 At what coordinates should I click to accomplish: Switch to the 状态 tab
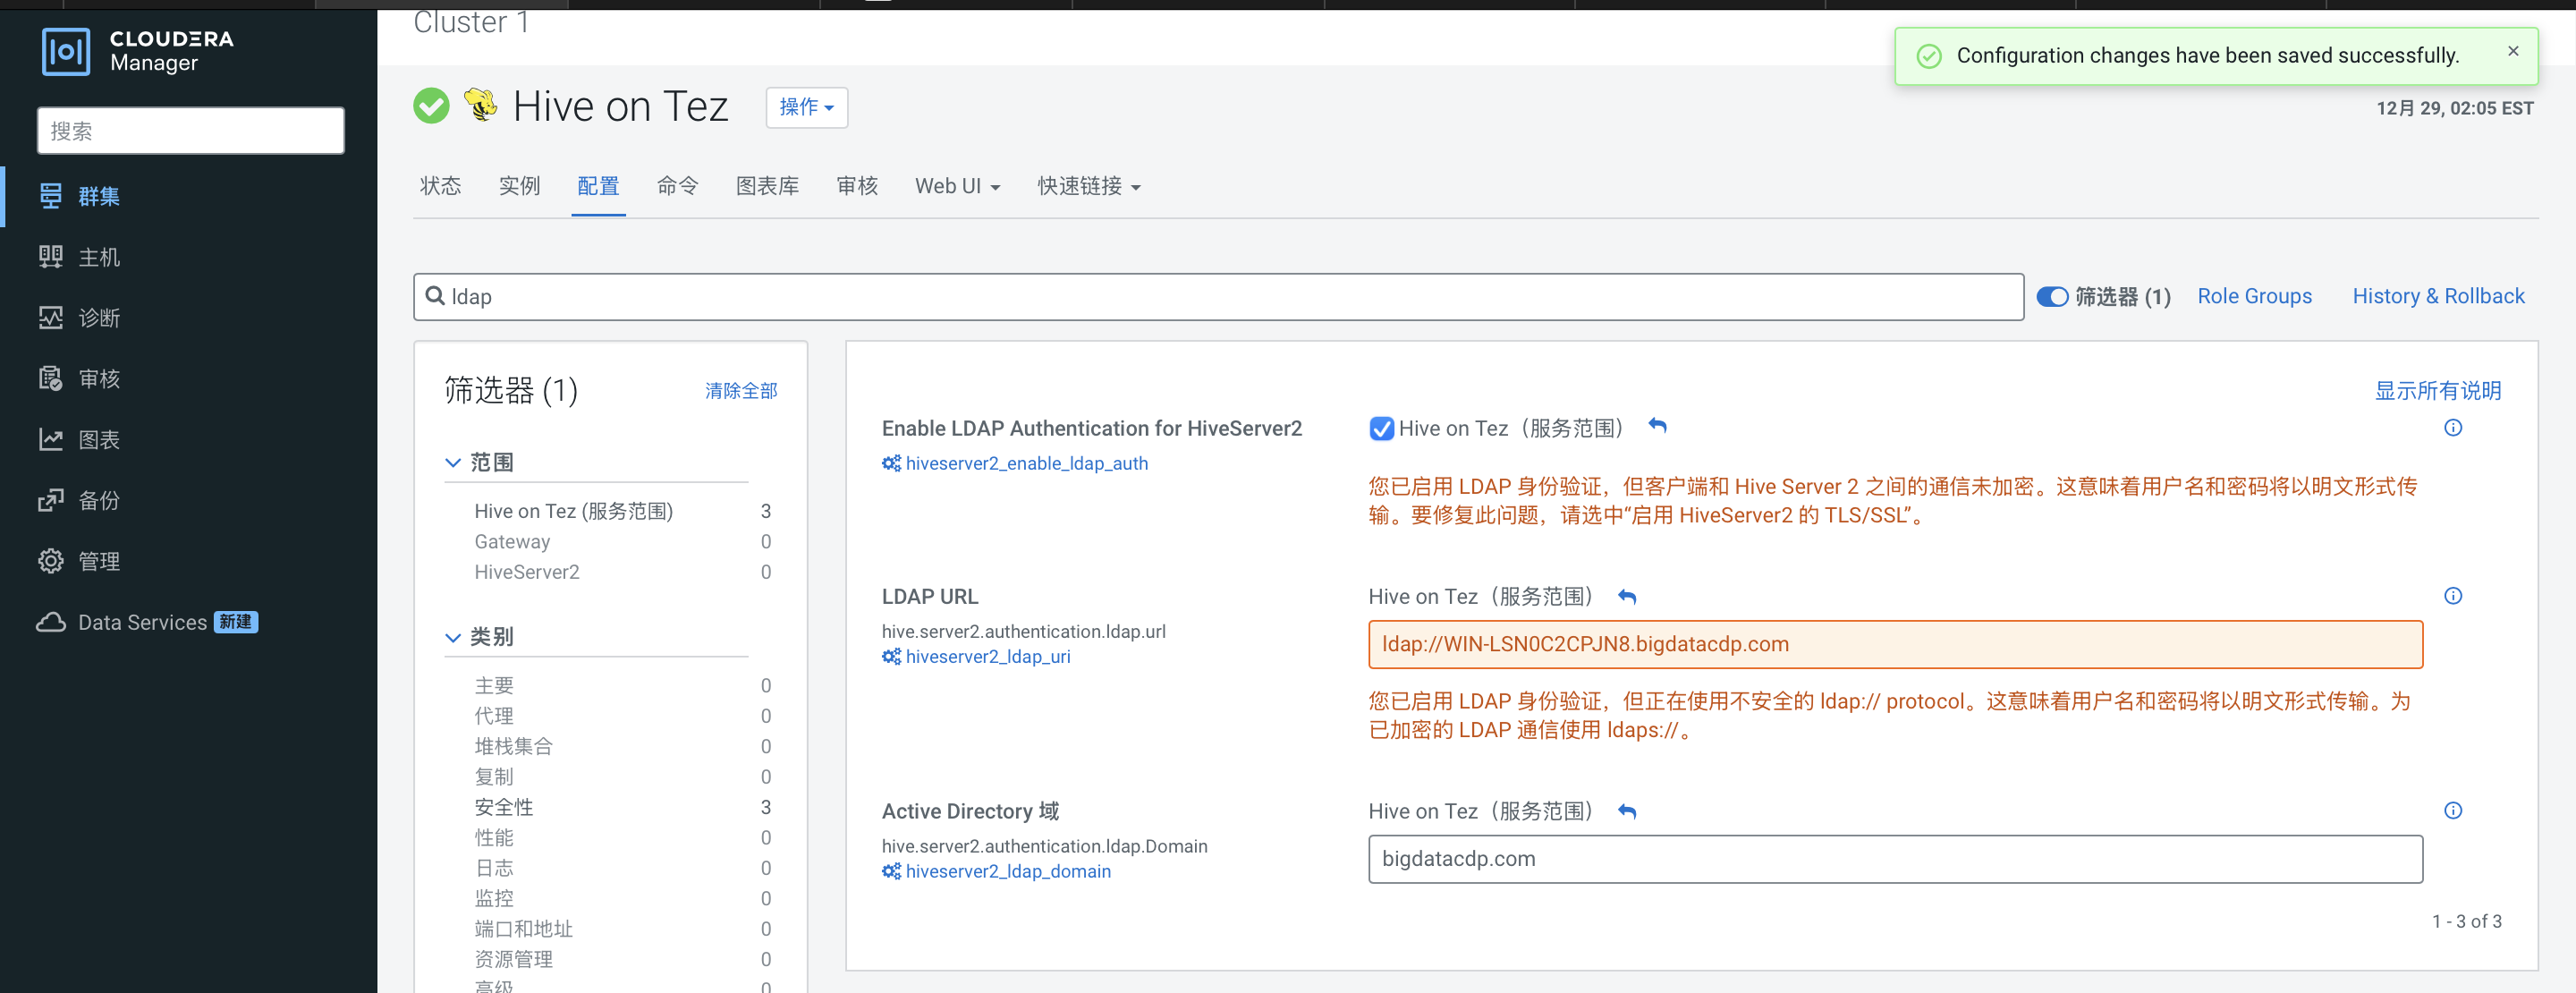point(440,186)
